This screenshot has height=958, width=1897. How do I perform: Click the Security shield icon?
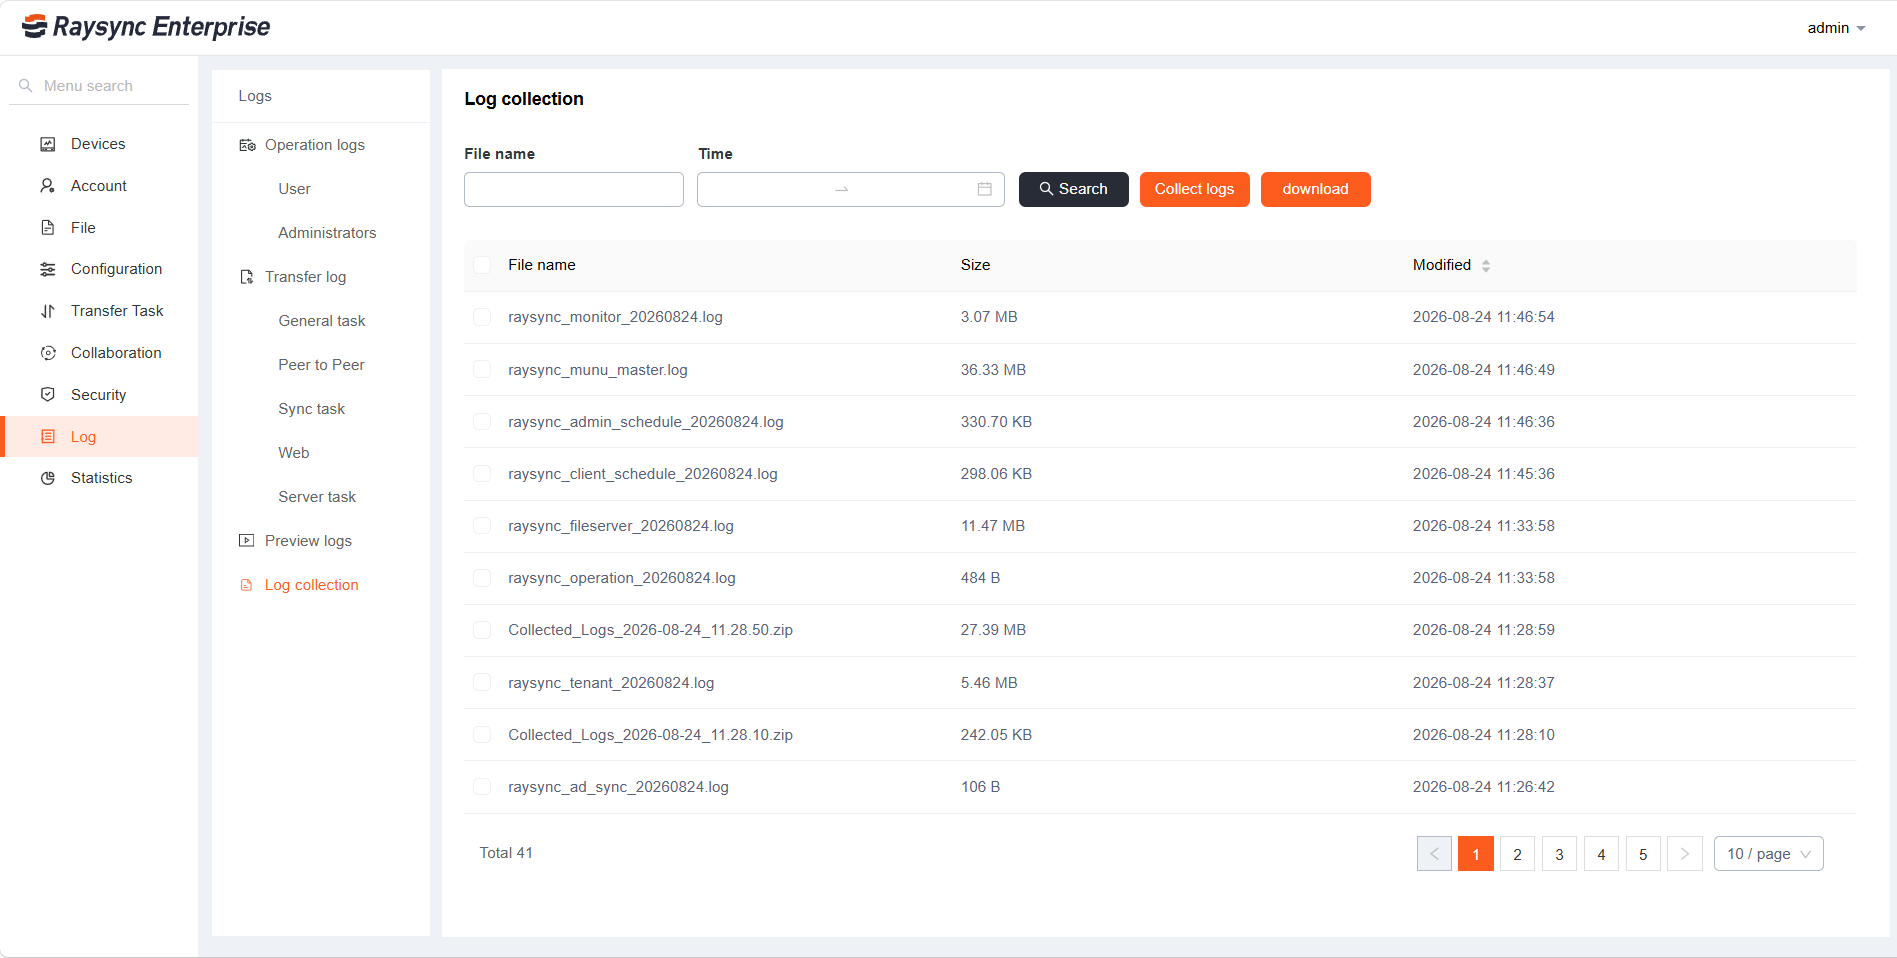click(x=47, y=395)
